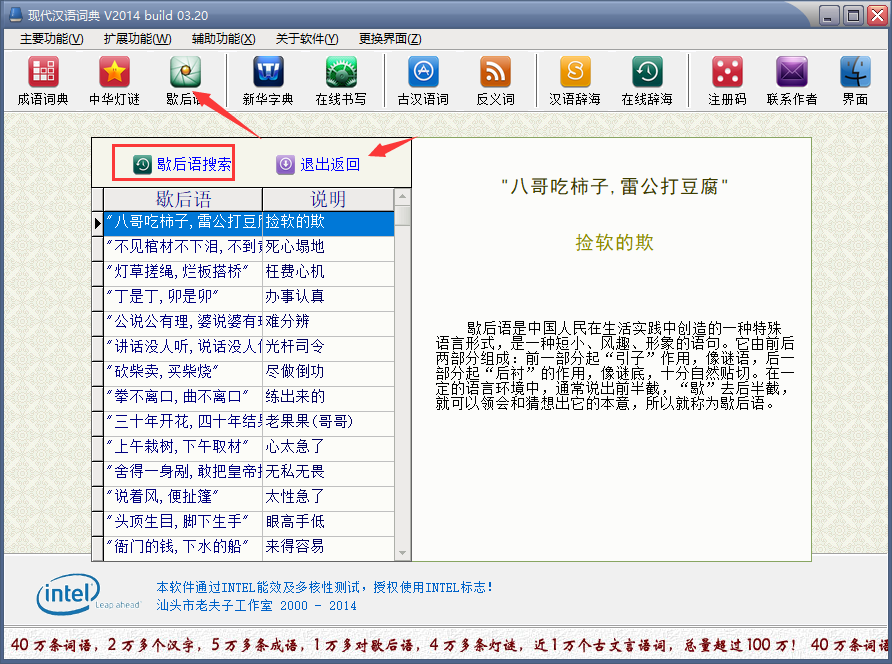The width and height of the screenshot is (892, 664).
Task: Click the 退出返回 exit button
Action: [x=318, y=164]
